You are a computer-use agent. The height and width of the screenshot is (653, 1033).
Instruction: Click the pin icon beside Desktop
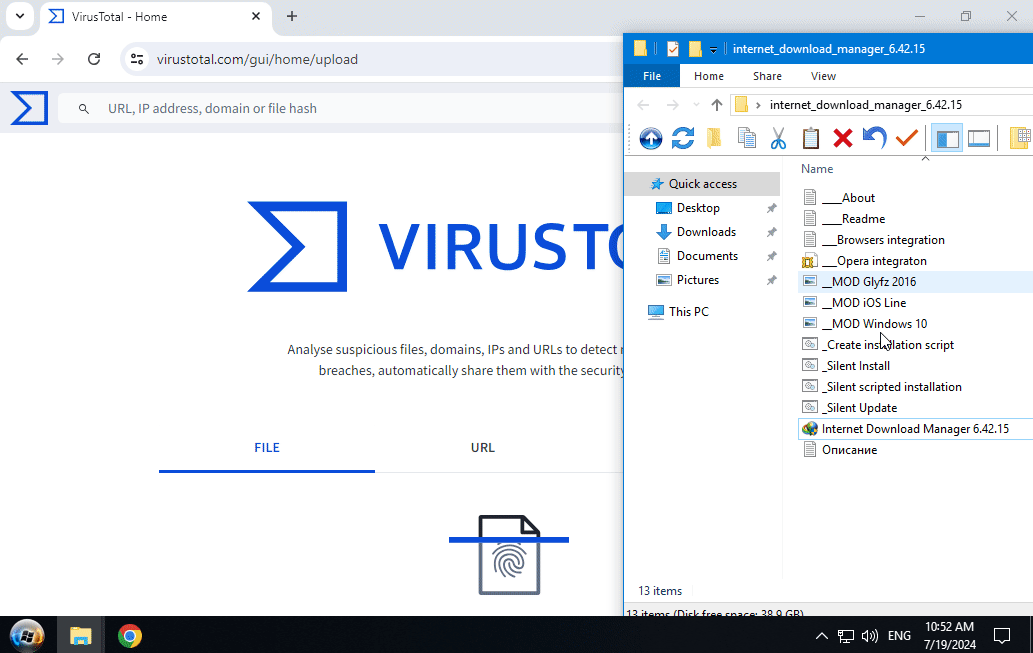point(771,208)
